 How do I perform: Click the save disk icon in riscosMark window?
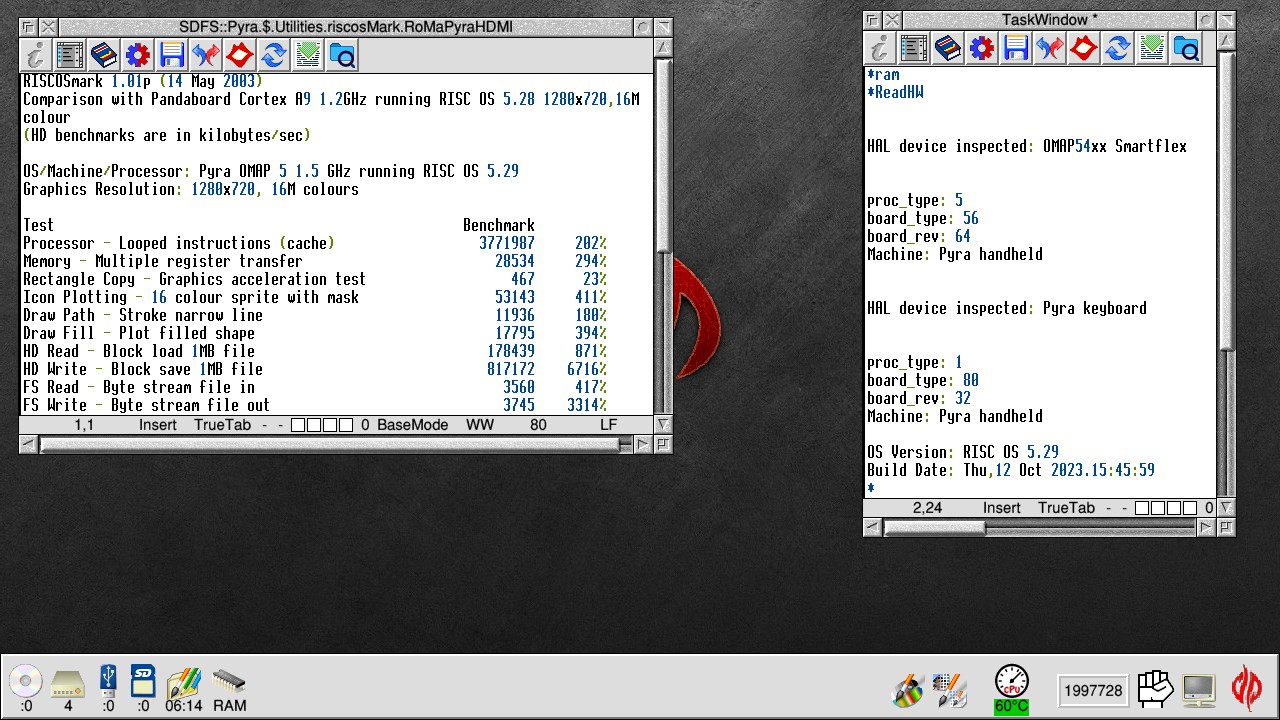(172, 55)
